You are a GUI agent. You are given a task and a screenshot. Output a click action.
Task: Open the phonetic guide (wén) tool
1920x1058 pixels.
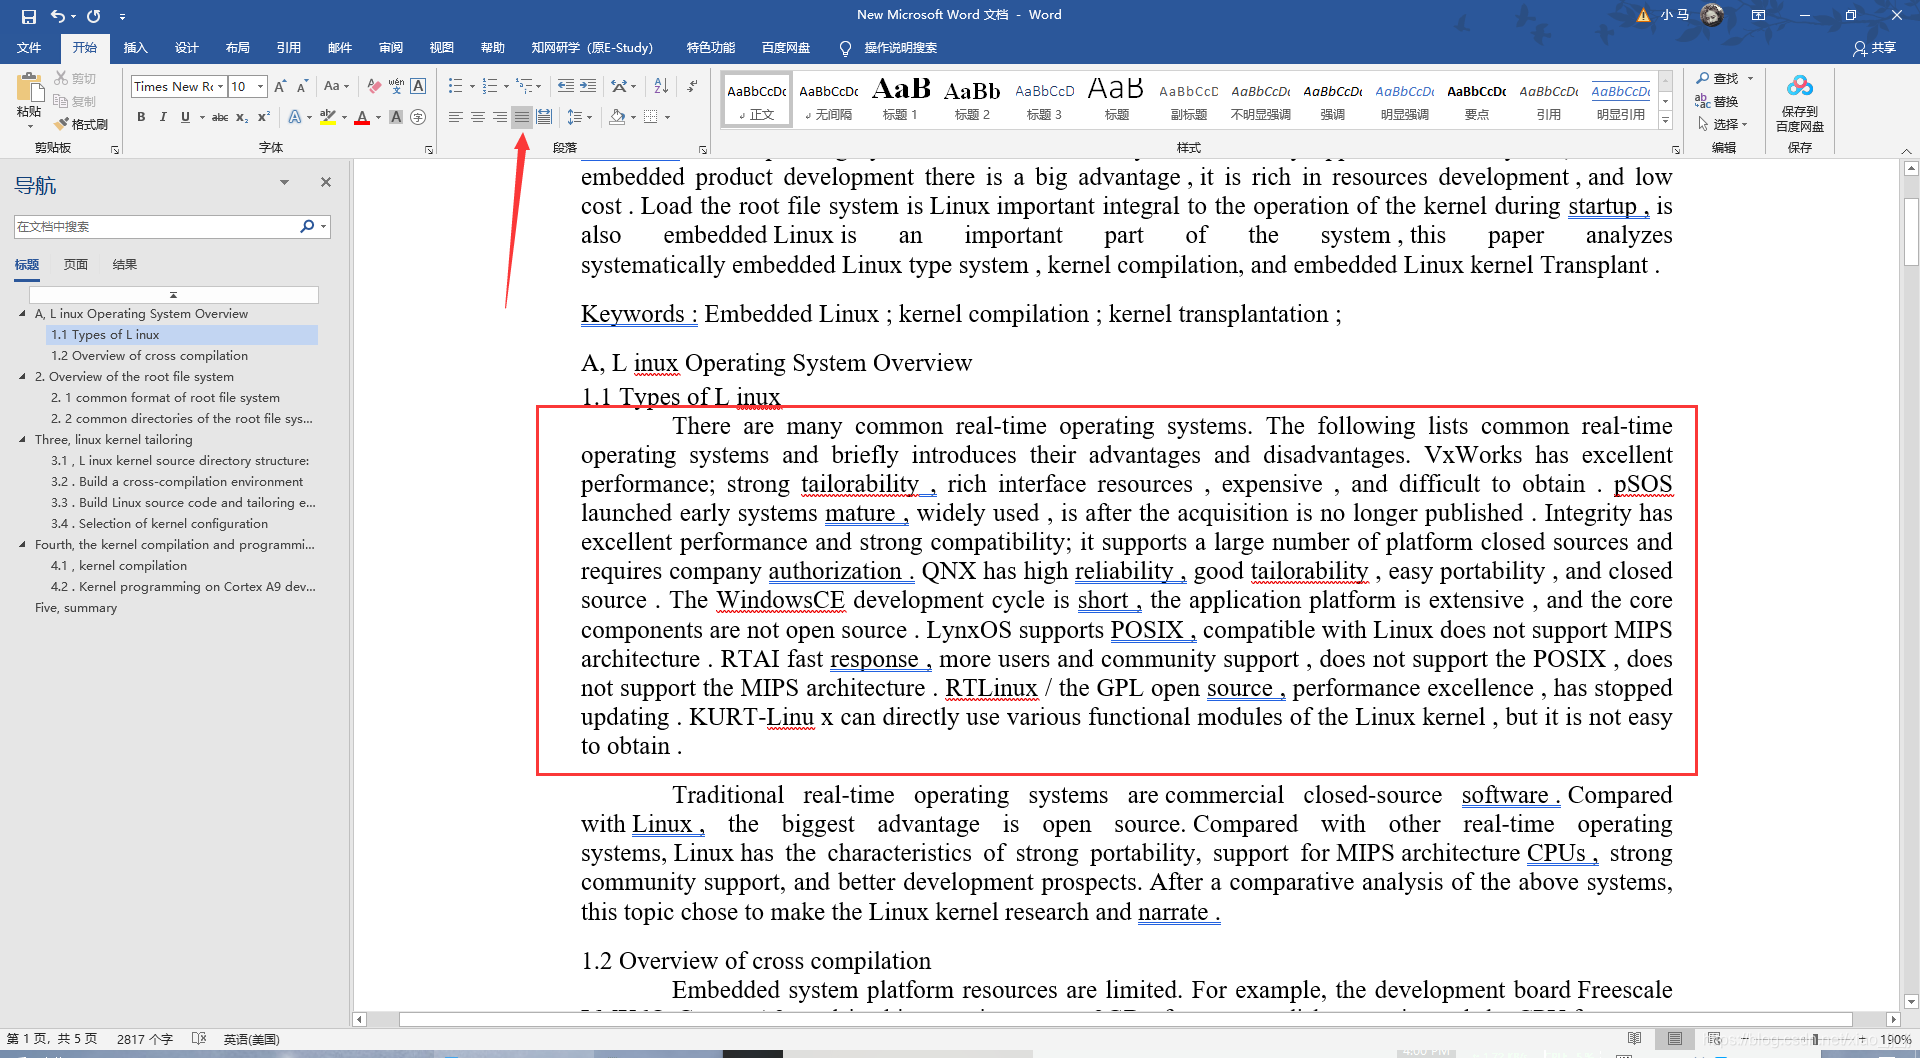[x=396, y=87]
